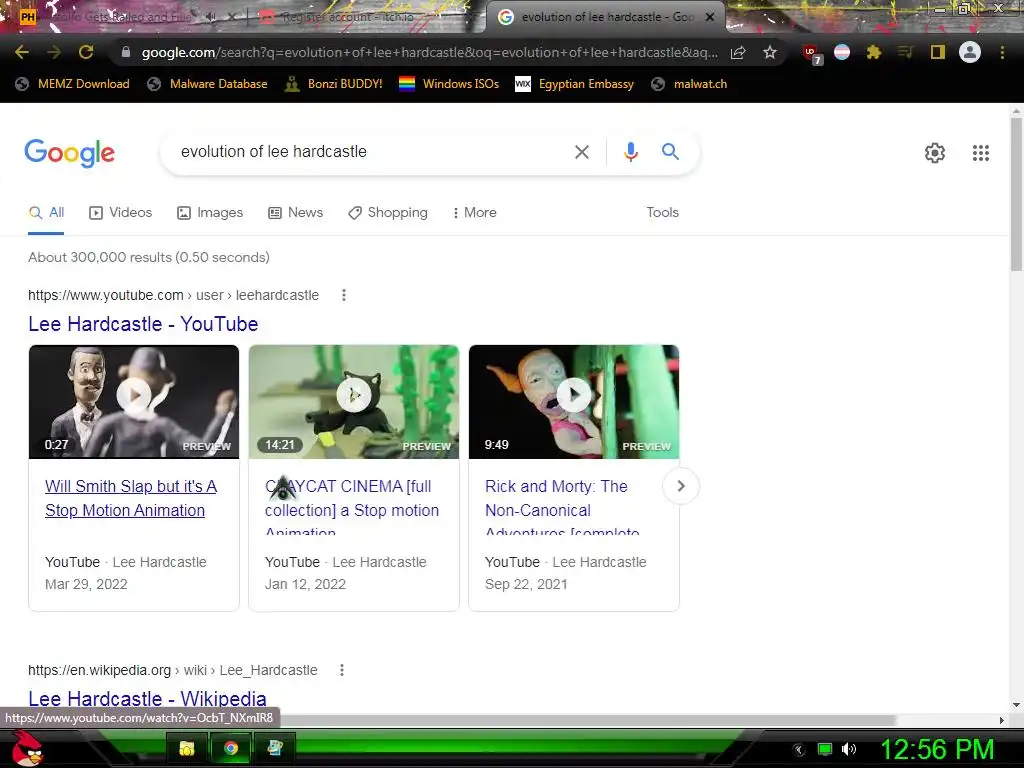Open the Chrome profile avatar
The width and height of the screenshot is (1024, 768).
tap(970, 52)
